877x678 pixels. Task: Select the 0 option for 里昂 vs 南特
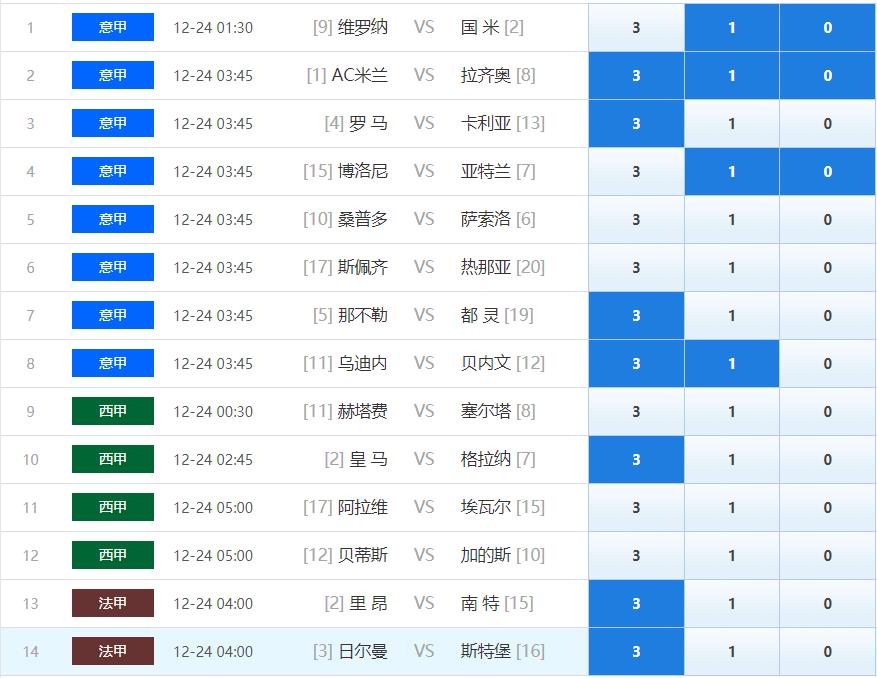827,604
